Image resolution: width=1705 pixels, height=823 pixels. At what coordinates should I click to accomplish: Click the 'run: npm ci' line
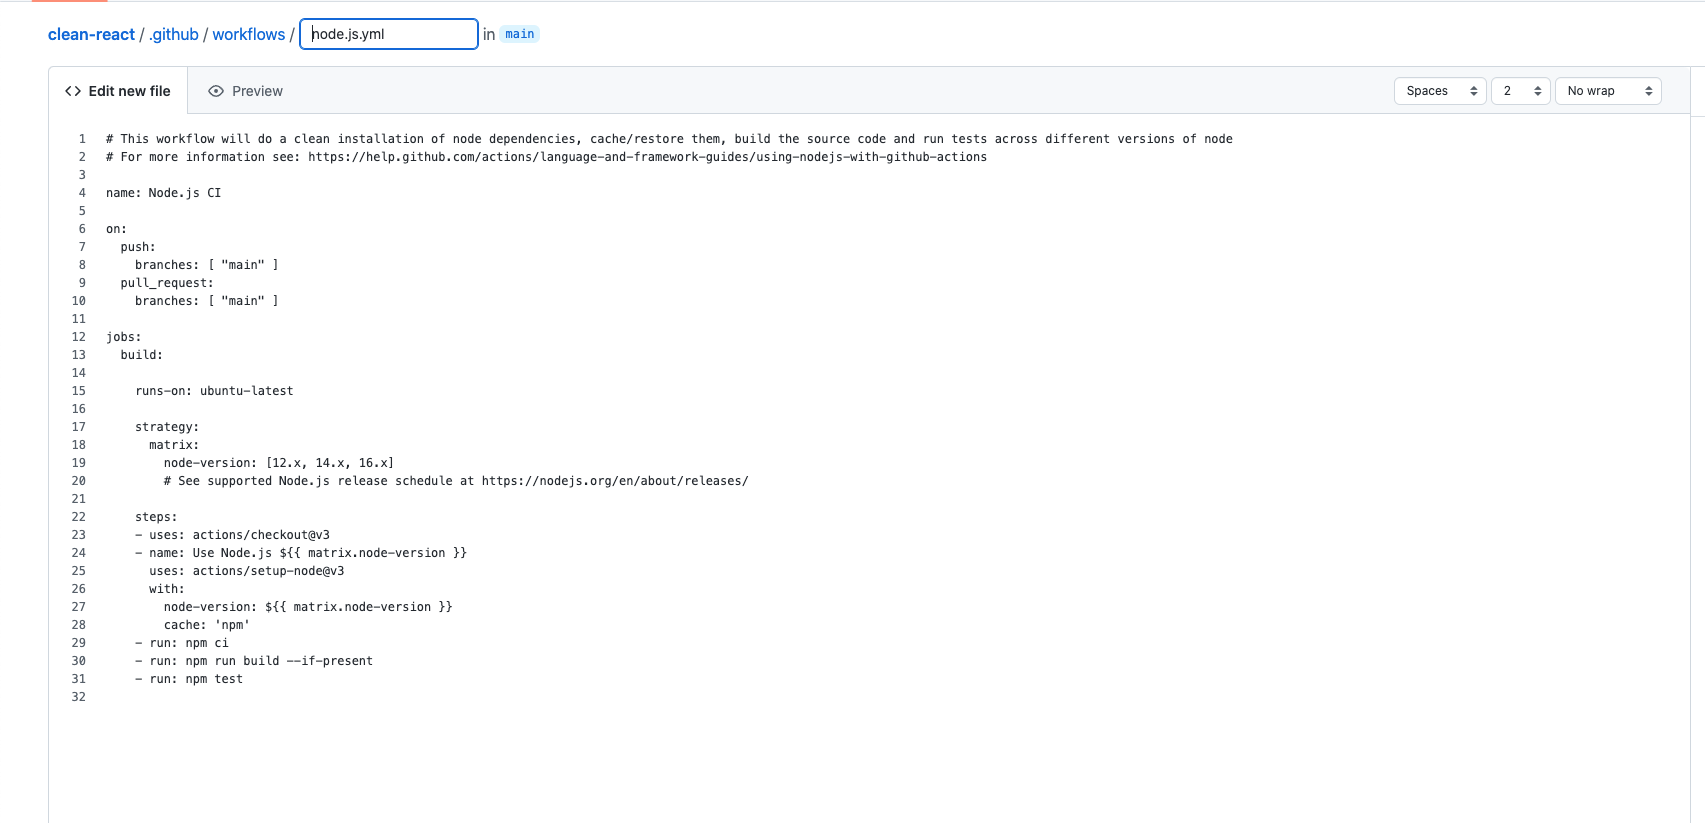coord(182,643)
